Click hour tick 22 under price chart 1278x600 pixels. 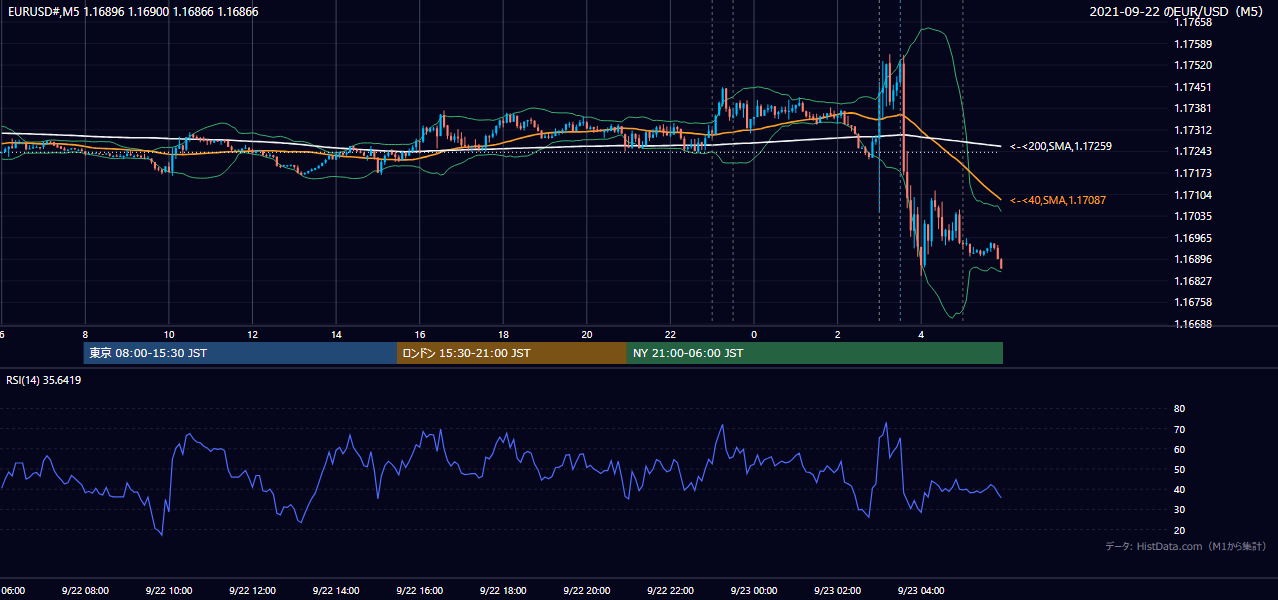671,334
